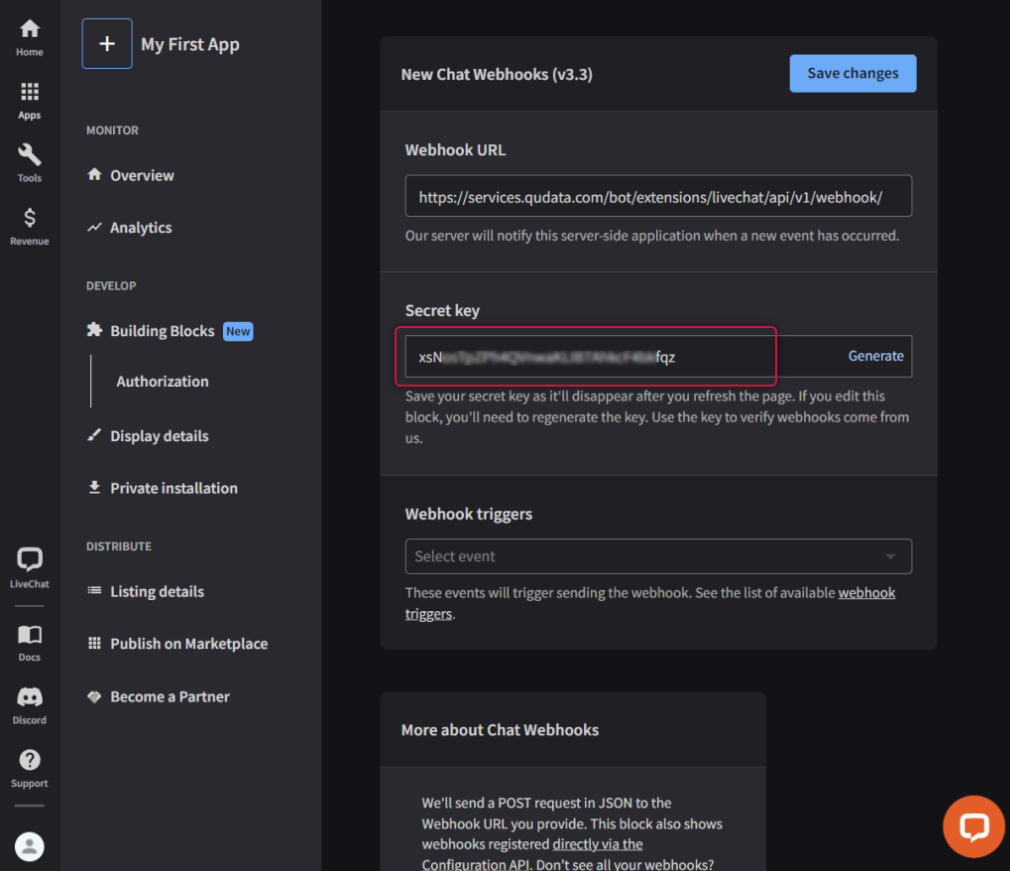The height and width of the screenshot is (871, 1010).
Task: Click the Webhook triggers dropdown arrow
Action: [890, 557]
